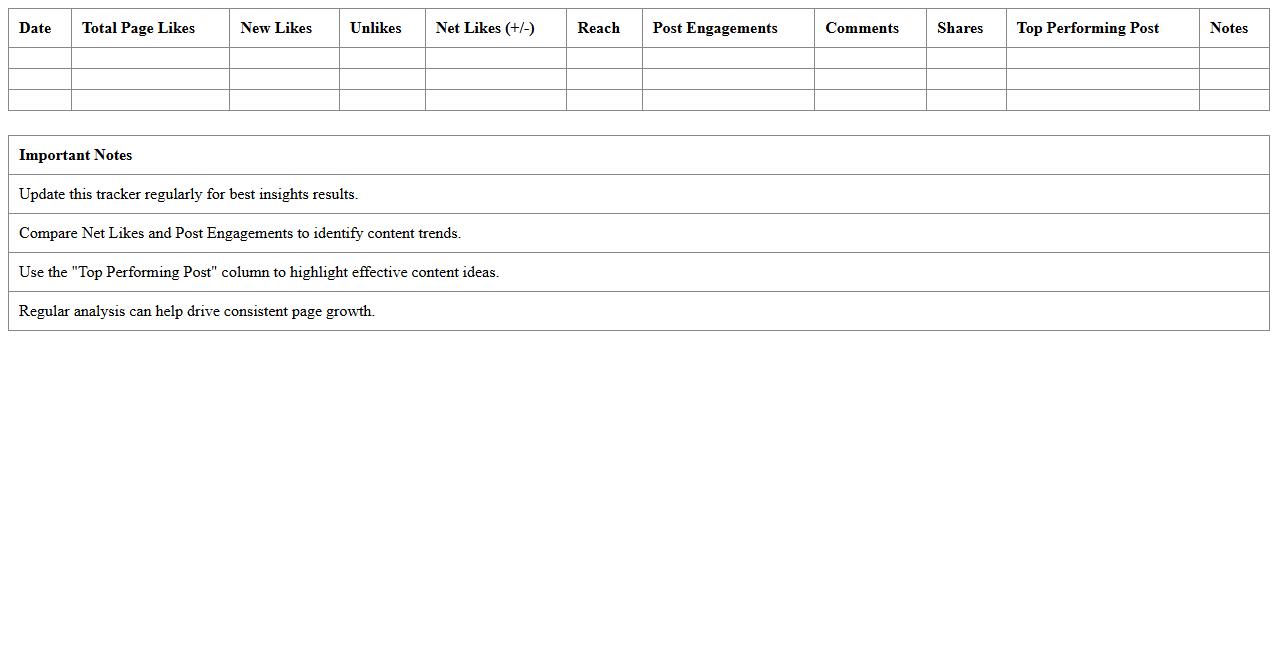
Task: Select the middle empty Top Performing Post cell
Action: tap(1102, 79)
